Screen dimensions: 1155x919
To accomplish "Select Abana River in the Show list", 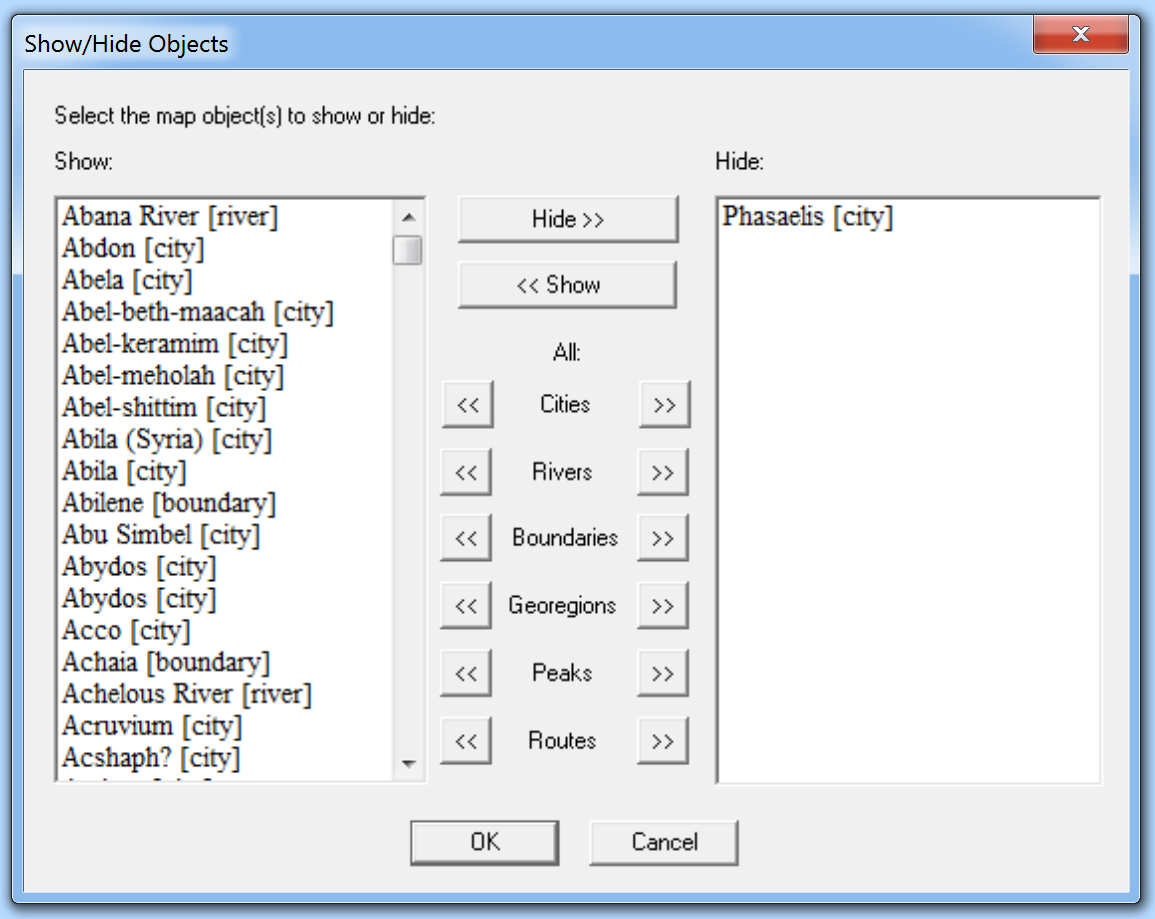I will click(168, 217).
